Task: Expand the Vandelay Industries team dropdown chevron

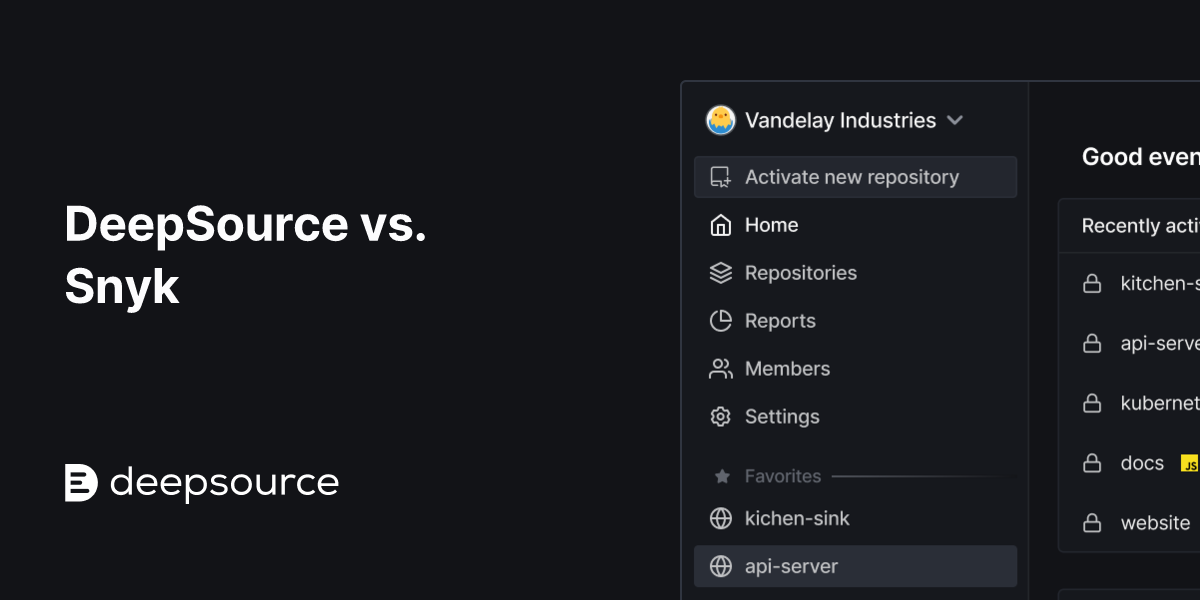Action: [x=955, y=121]
